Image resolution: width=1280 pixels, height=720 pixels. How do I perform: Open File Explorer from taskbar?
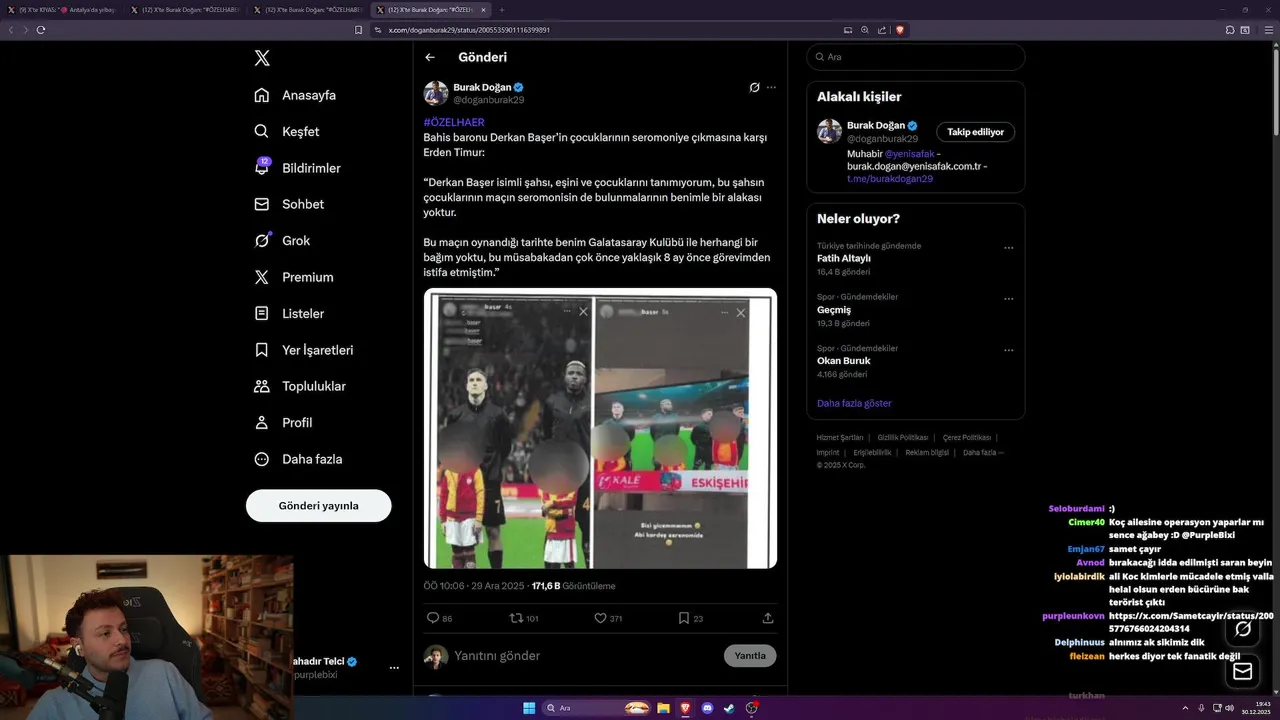click(x=663, y=708)
